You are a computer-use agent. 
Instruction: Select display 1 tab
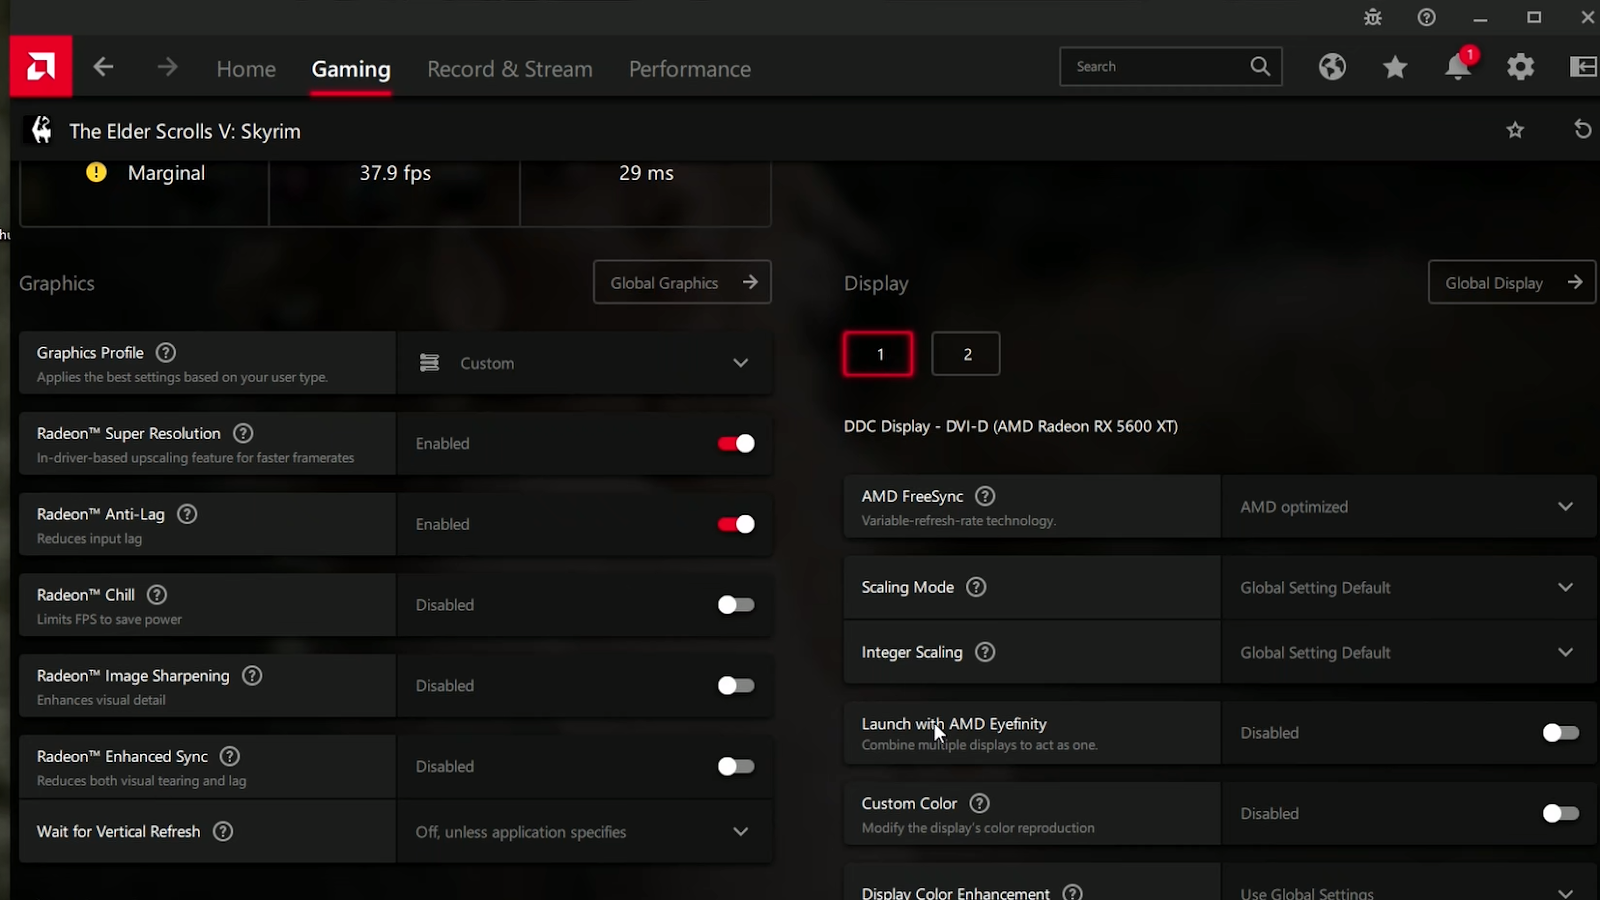(878, 354)
